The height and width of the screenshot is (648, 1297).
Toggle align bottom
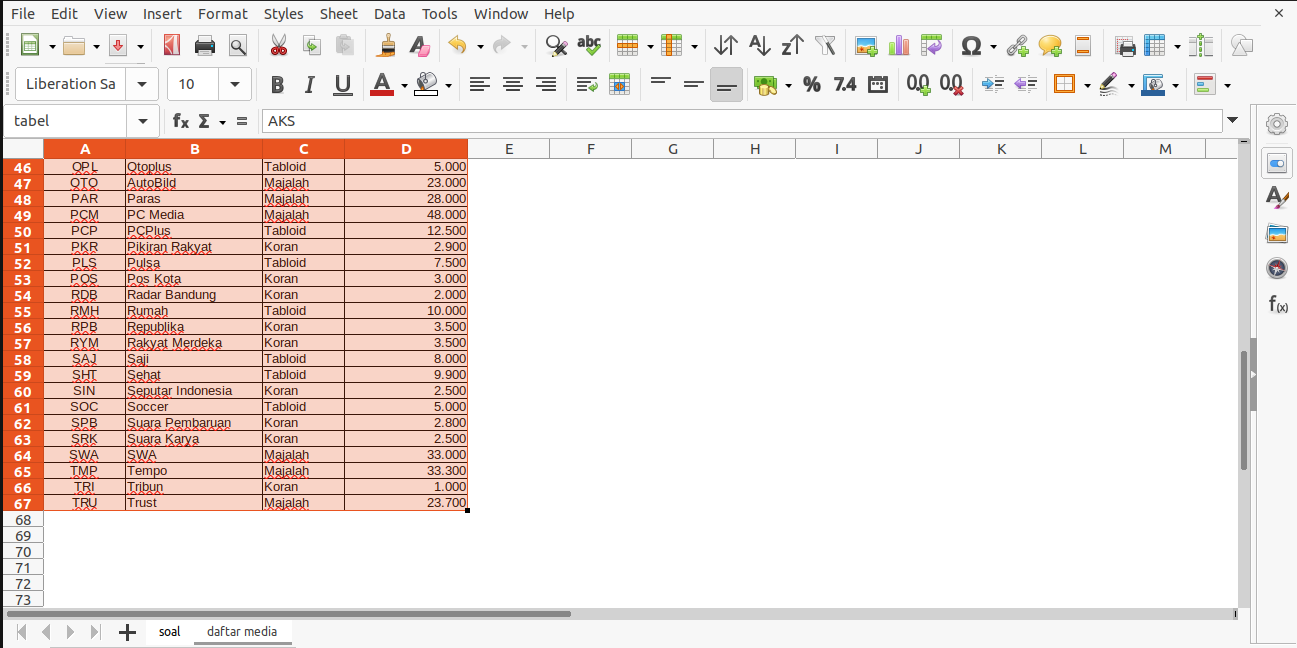point(727,85)
